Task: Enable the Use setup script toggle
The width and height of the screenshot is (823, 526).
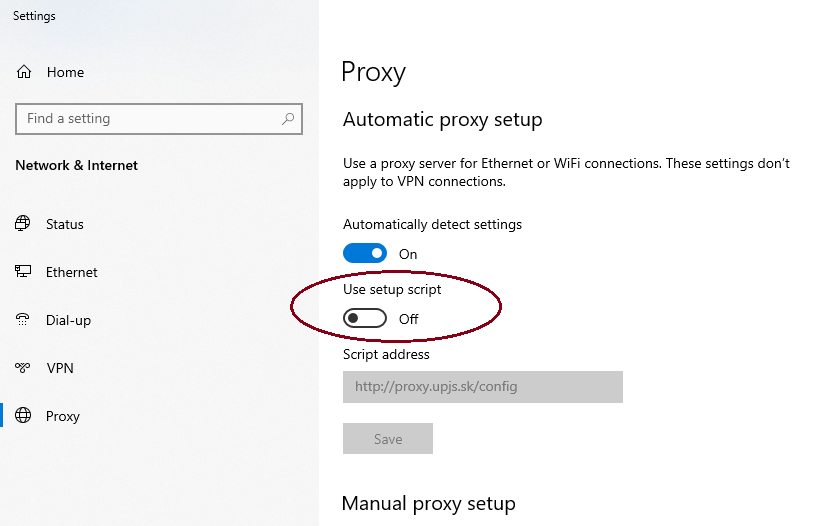Action: 365,318
